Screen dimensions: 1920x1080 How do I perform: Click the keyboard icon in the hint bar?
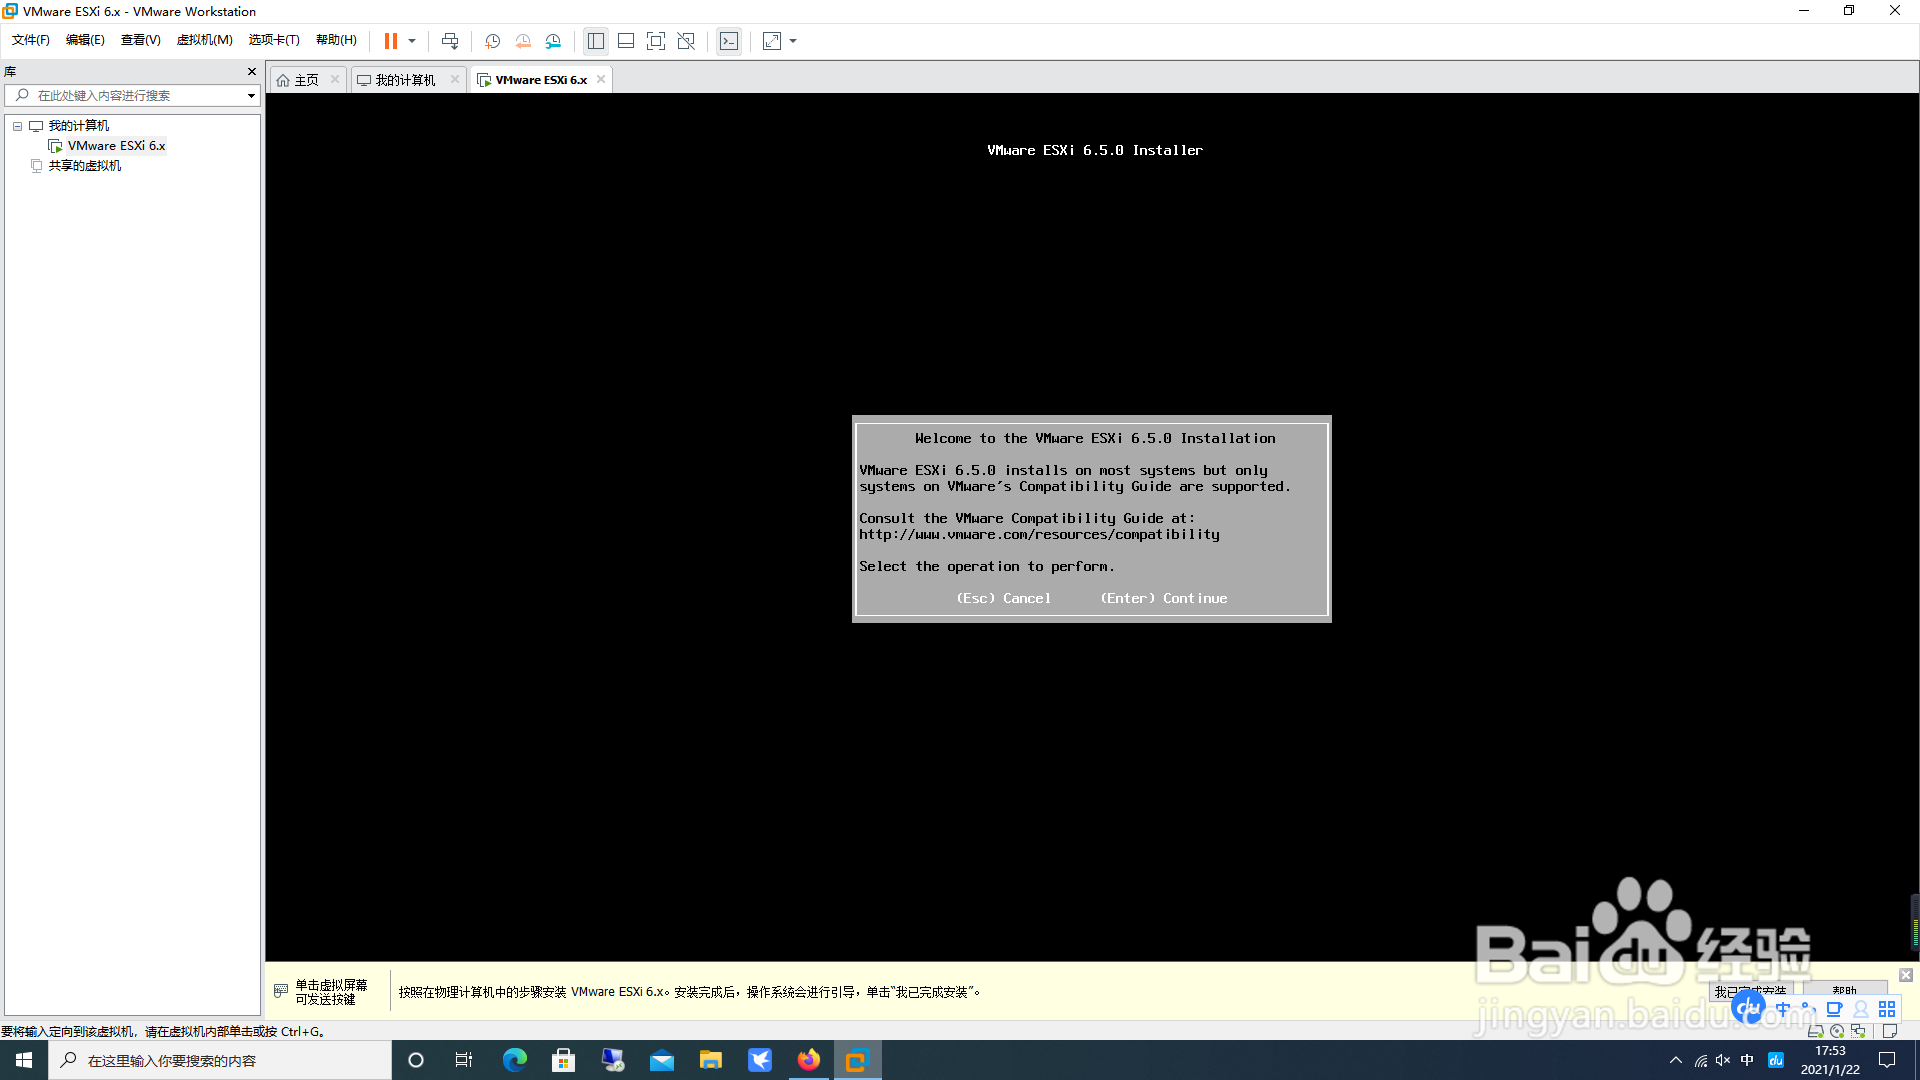coord(281,991)
